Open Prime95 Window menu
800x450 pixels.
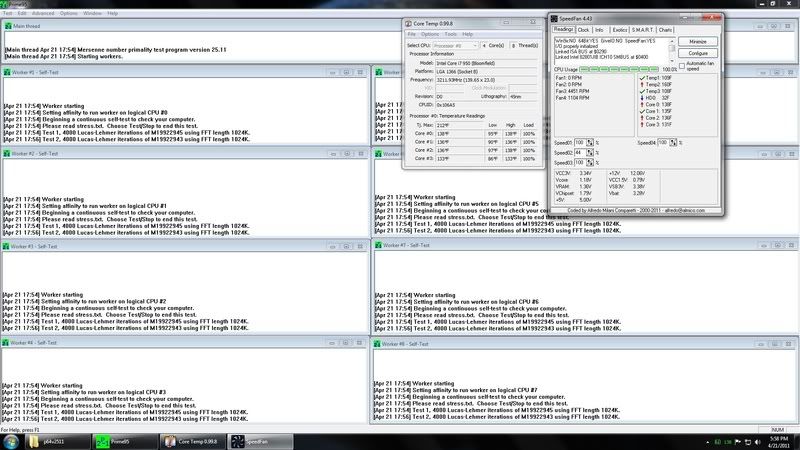(x=92, y=13)
